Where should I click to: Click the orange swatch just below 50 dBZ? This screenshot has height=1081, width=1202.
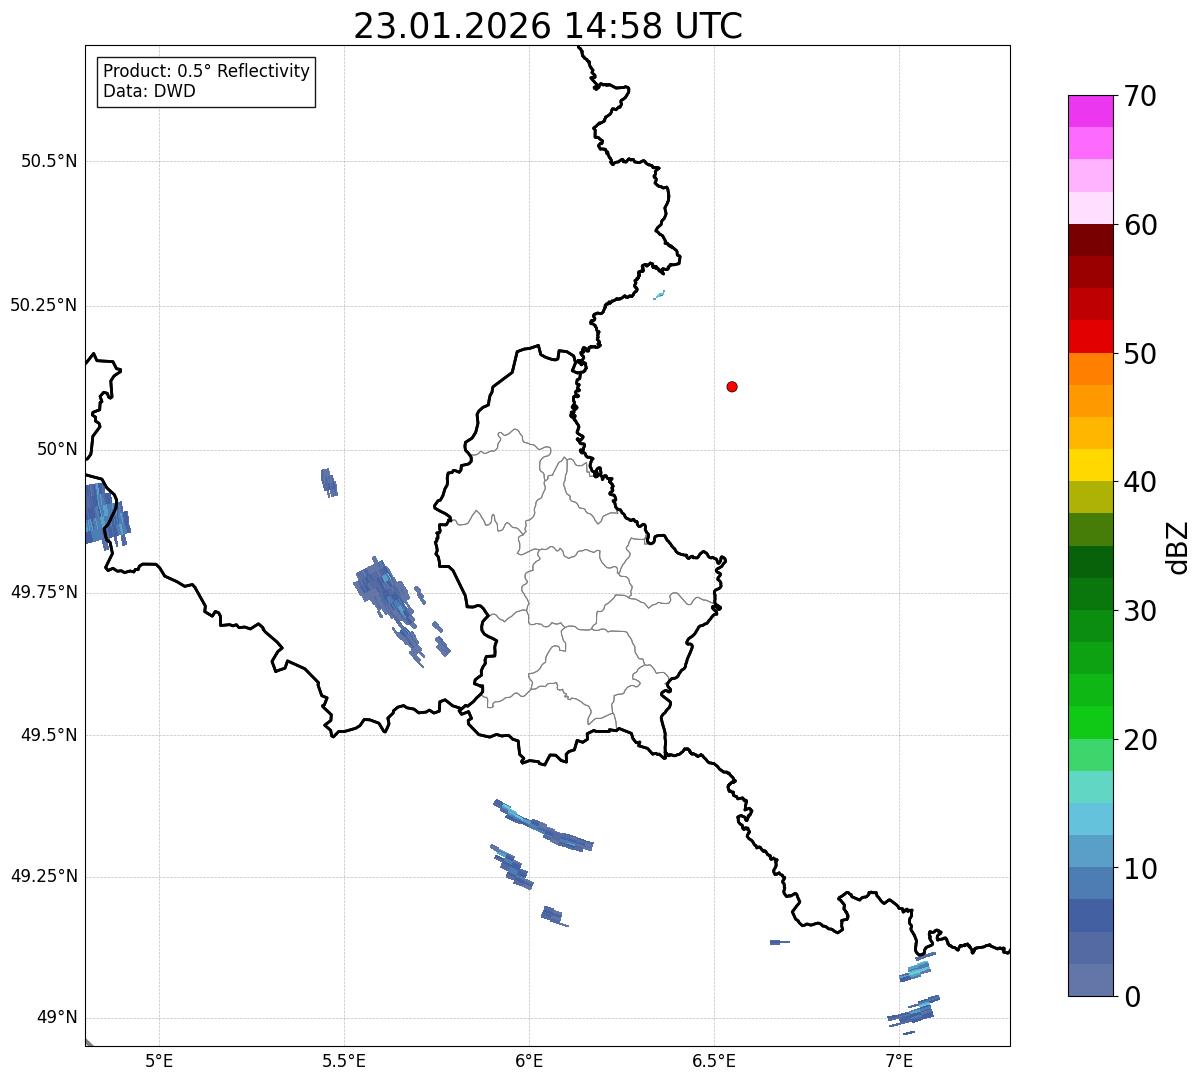(1090, 369)
